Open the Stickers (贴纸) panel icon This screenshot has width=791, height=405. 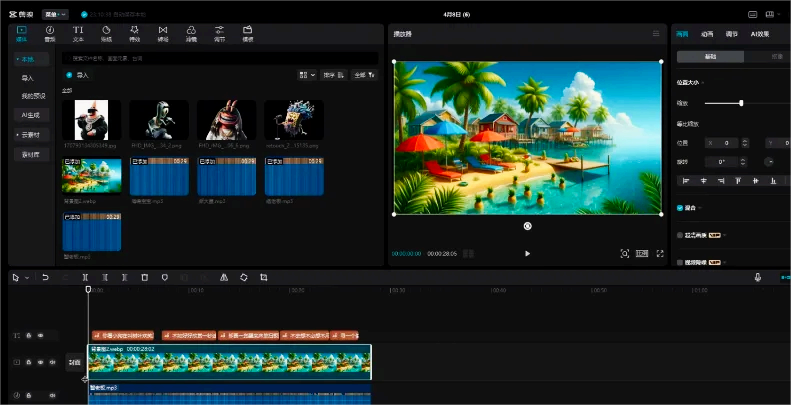click(x=106, y=33)
